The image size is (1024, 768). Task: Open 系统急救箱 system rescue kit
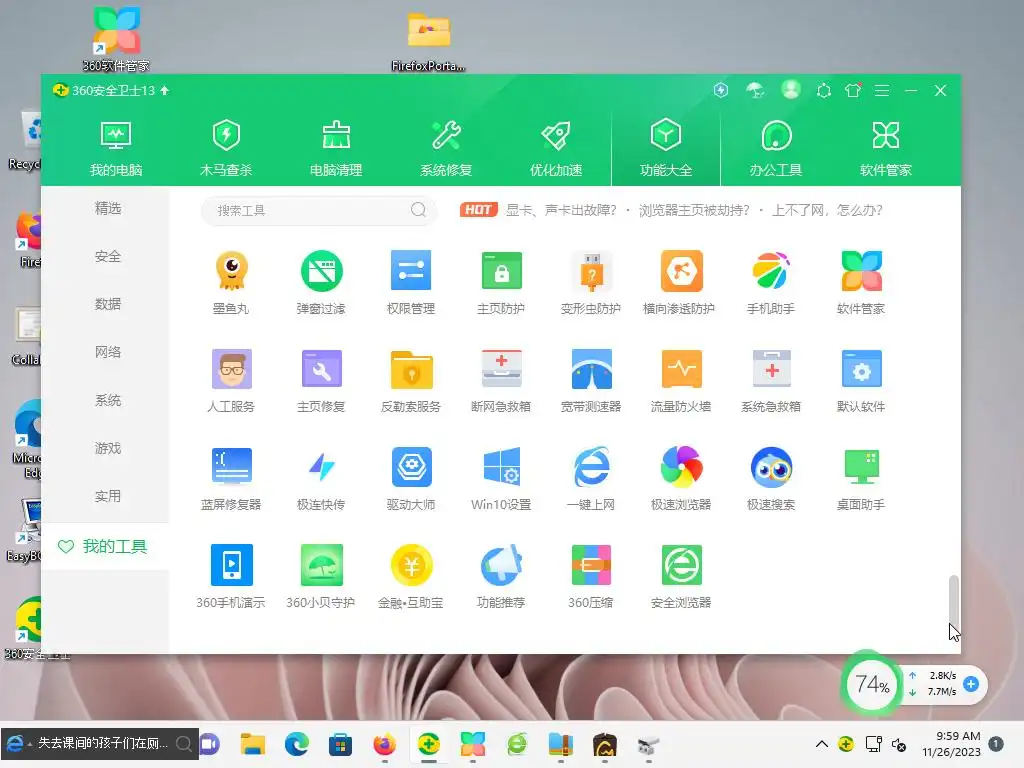771,381
